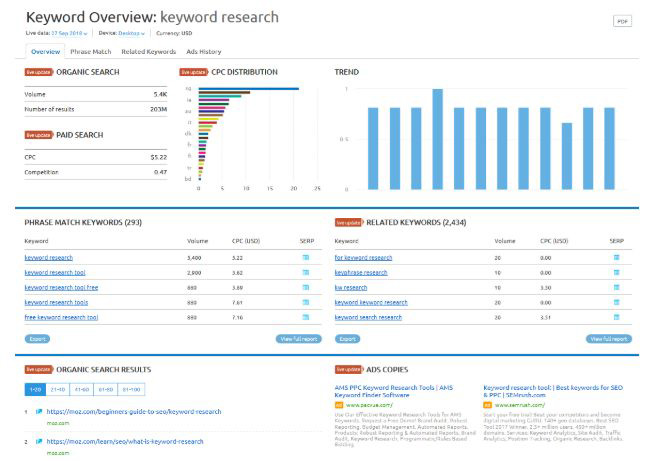Viewport: 653px width, 461px height.
Task: Open SERP icon for 'keyphrase research' row
Action: point(616,272)
